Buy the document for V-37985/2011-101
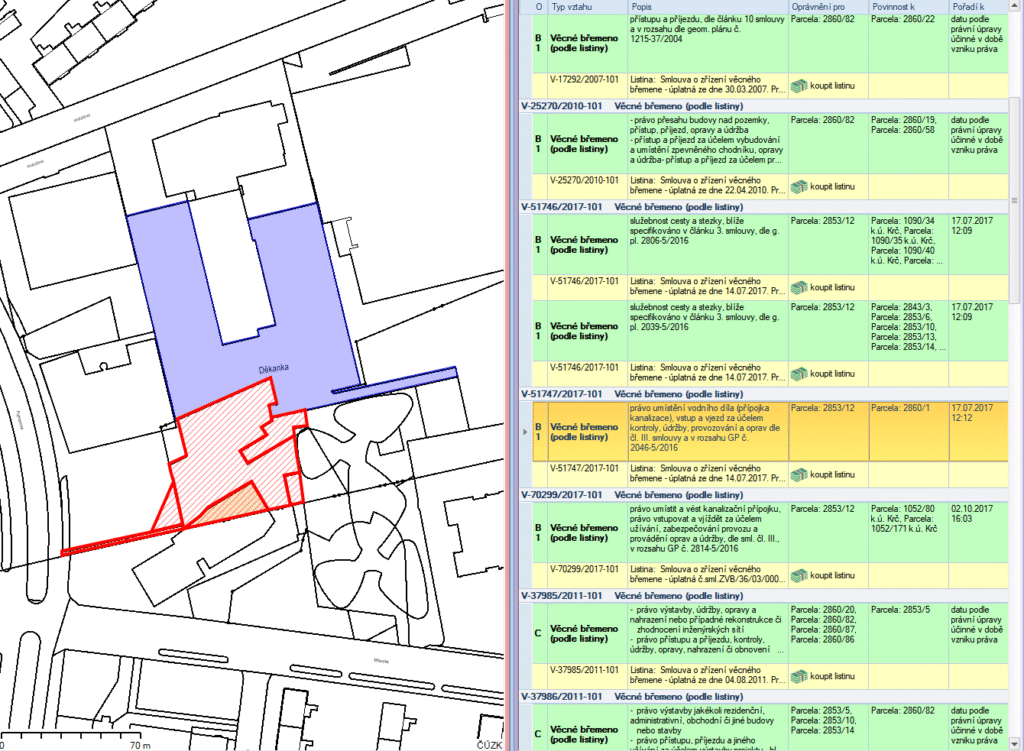Image resolution: width=1024 pixels, height=751 pixels. click(799, 677)
